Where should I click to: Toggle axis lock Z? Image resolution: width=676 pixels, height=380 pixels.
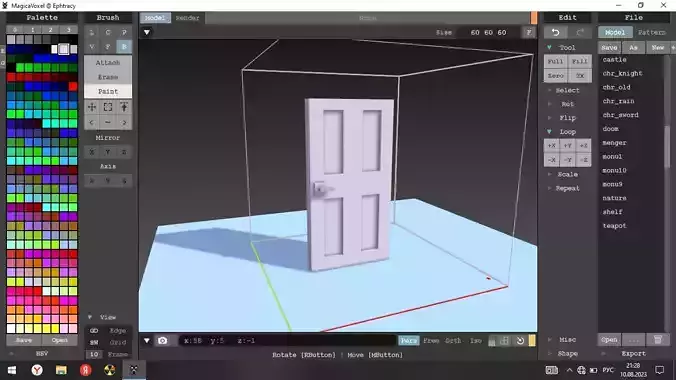(124, 181)
